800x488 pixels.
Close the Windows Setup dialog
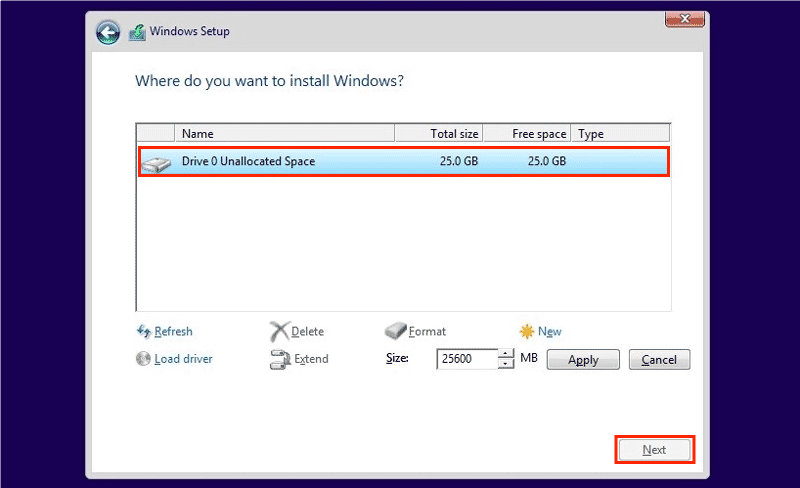pyautogui.click(x=685, y=19)
